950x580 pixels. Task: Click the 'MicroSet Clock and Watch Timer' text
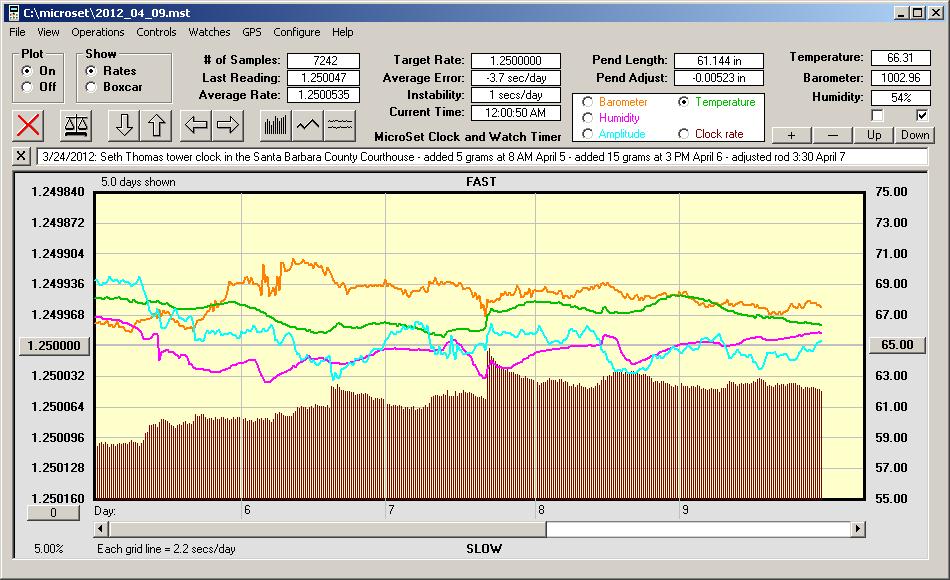tap(468, 137)
